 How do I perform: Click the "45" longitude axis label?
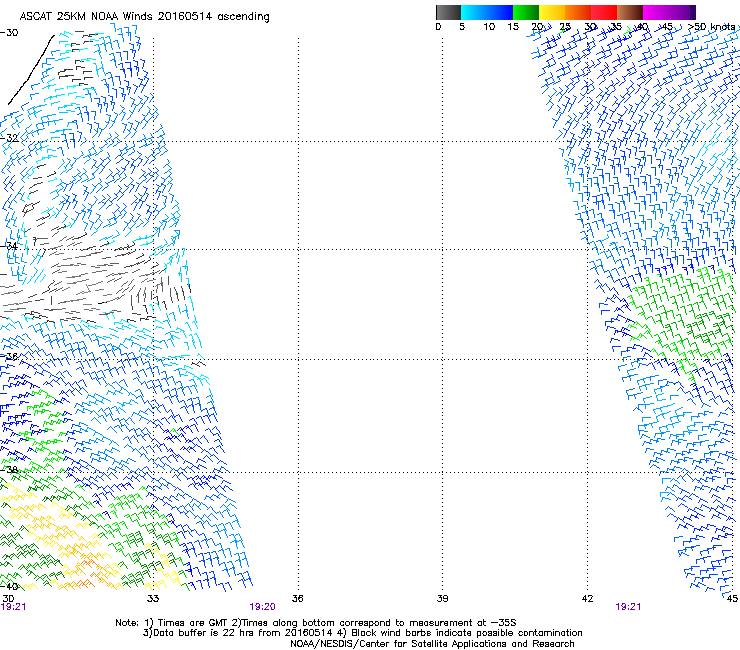[x=732, y=599]
